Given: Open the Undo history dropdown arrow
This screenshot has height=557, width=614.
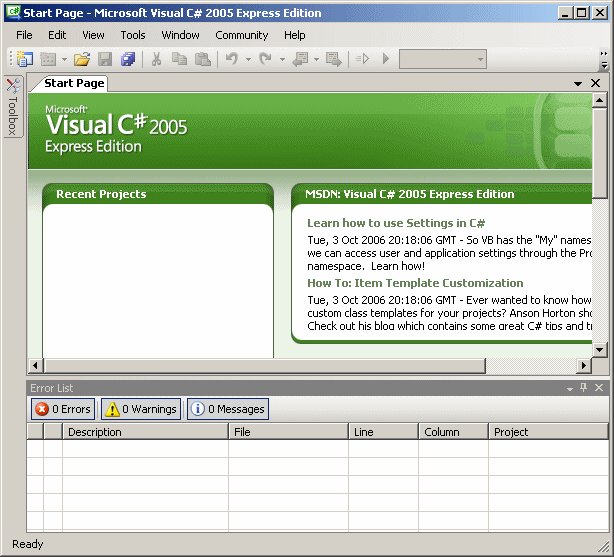Looking at the screenshot, I should point(248,60).
